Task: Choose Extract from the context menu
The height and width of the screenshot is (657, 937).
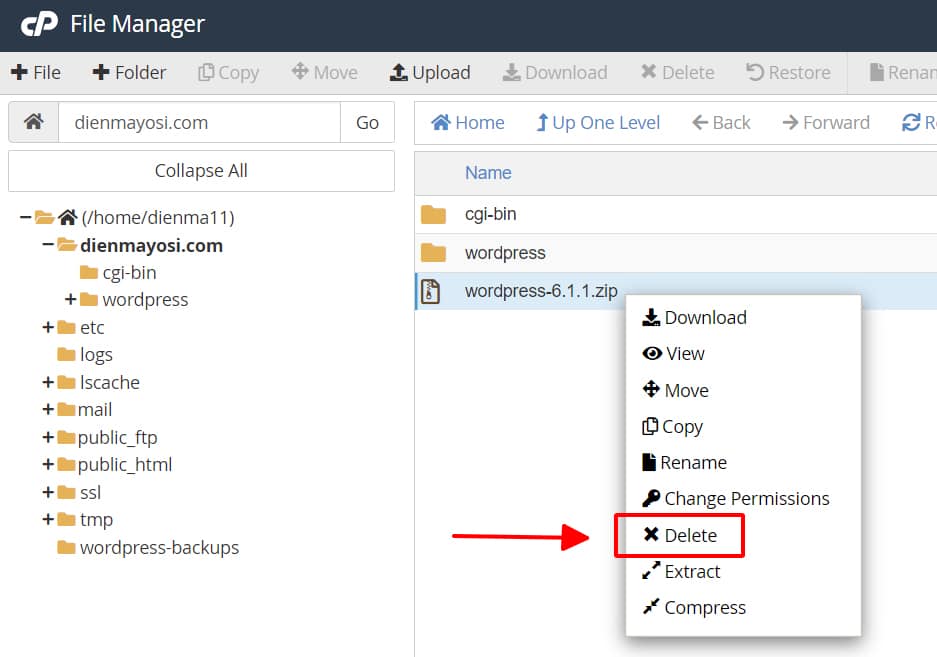Action: coord(692,571)
